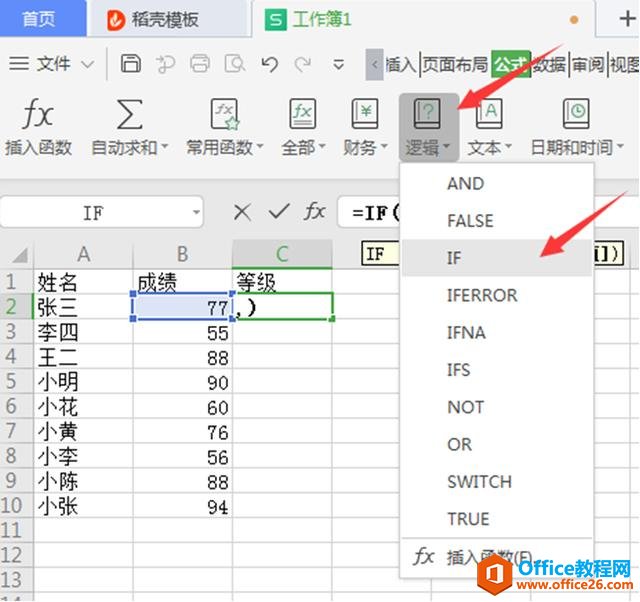The width and height of the screenshot is (640, 602).
Task: Select column A header
Action: click(83, 254)
